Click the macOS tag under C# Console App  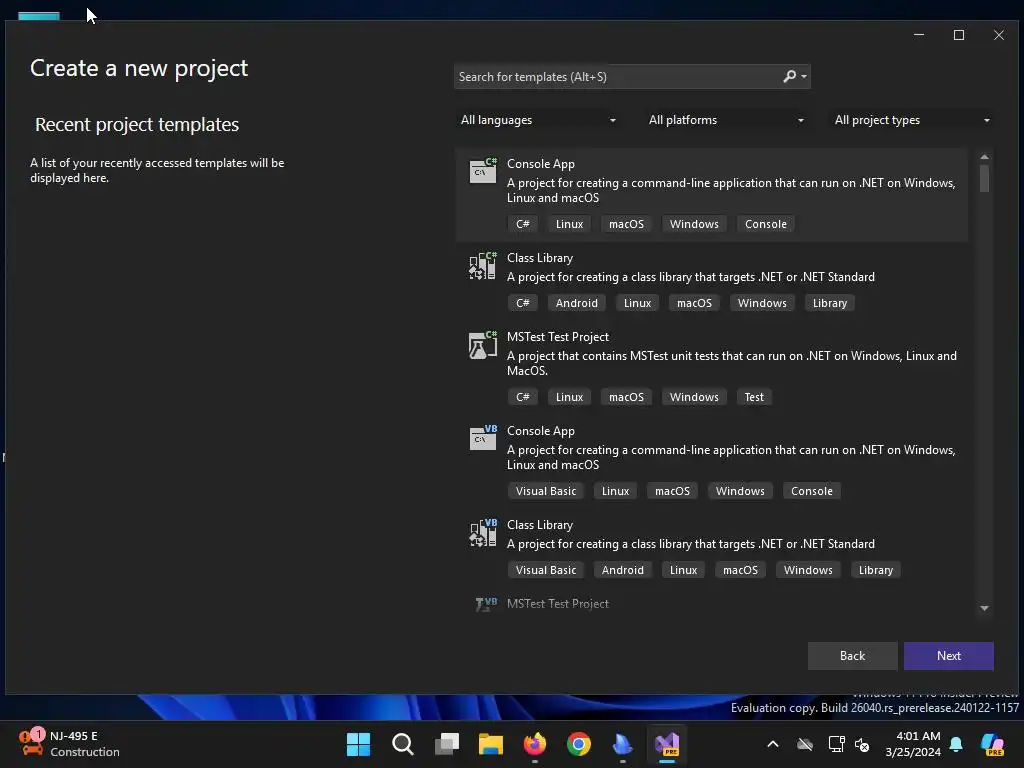(626, 224)
